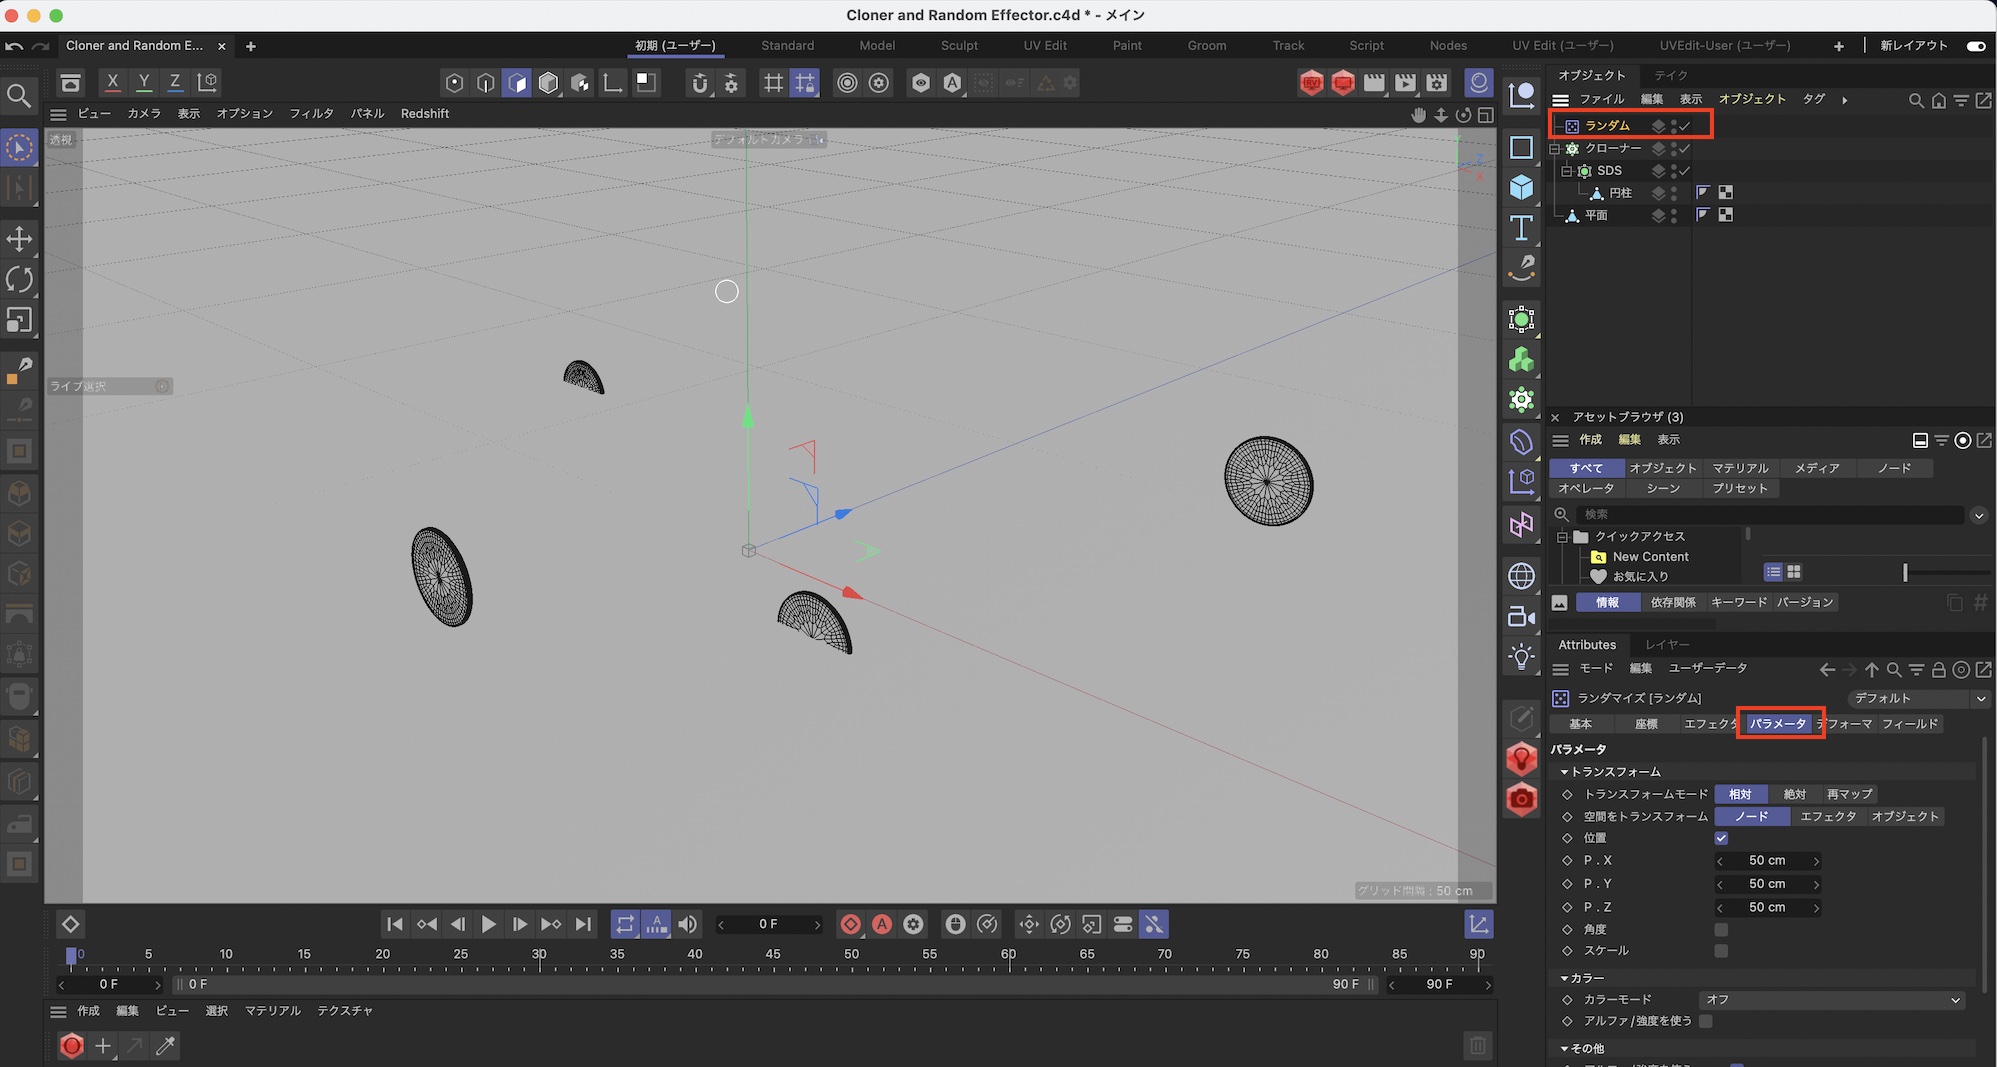Switch to the Sculpt layout tab
This screenshot has height=1067, width=1997.
click(958, 46)
